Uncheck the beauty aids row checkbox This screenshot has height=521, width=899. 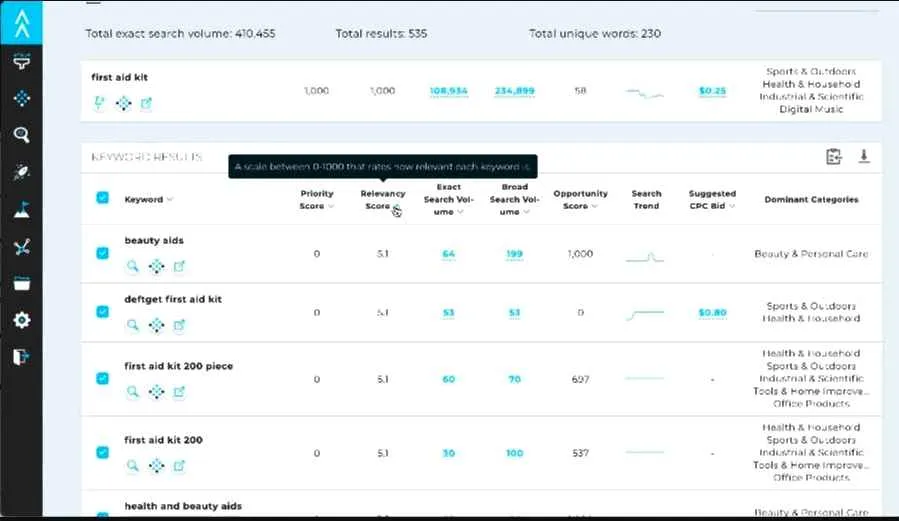103,253
